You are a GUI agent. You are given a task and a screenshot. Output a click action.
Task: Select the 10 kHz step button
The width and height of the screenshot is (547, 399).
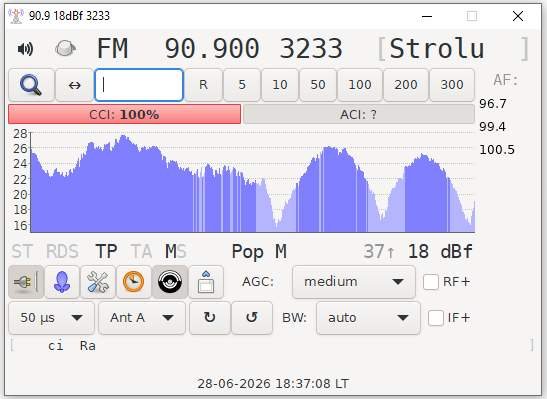click(x=280, y=85)
